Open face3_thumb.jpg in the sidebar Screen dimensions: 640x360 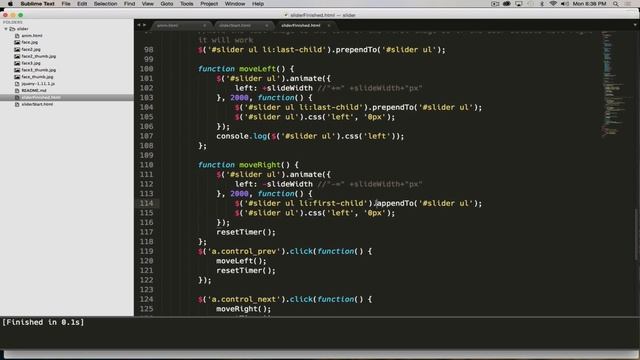click(39, 70)
